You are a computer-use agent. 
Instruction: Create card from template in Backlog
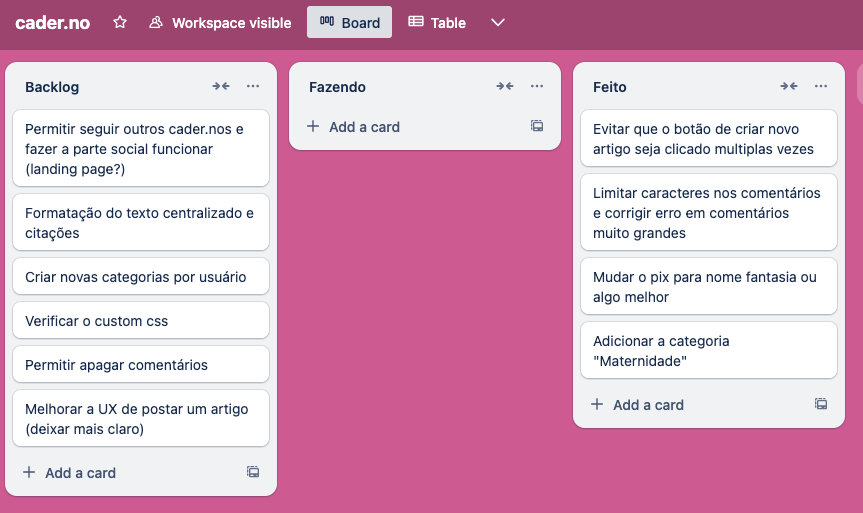[x=253, y=472]
